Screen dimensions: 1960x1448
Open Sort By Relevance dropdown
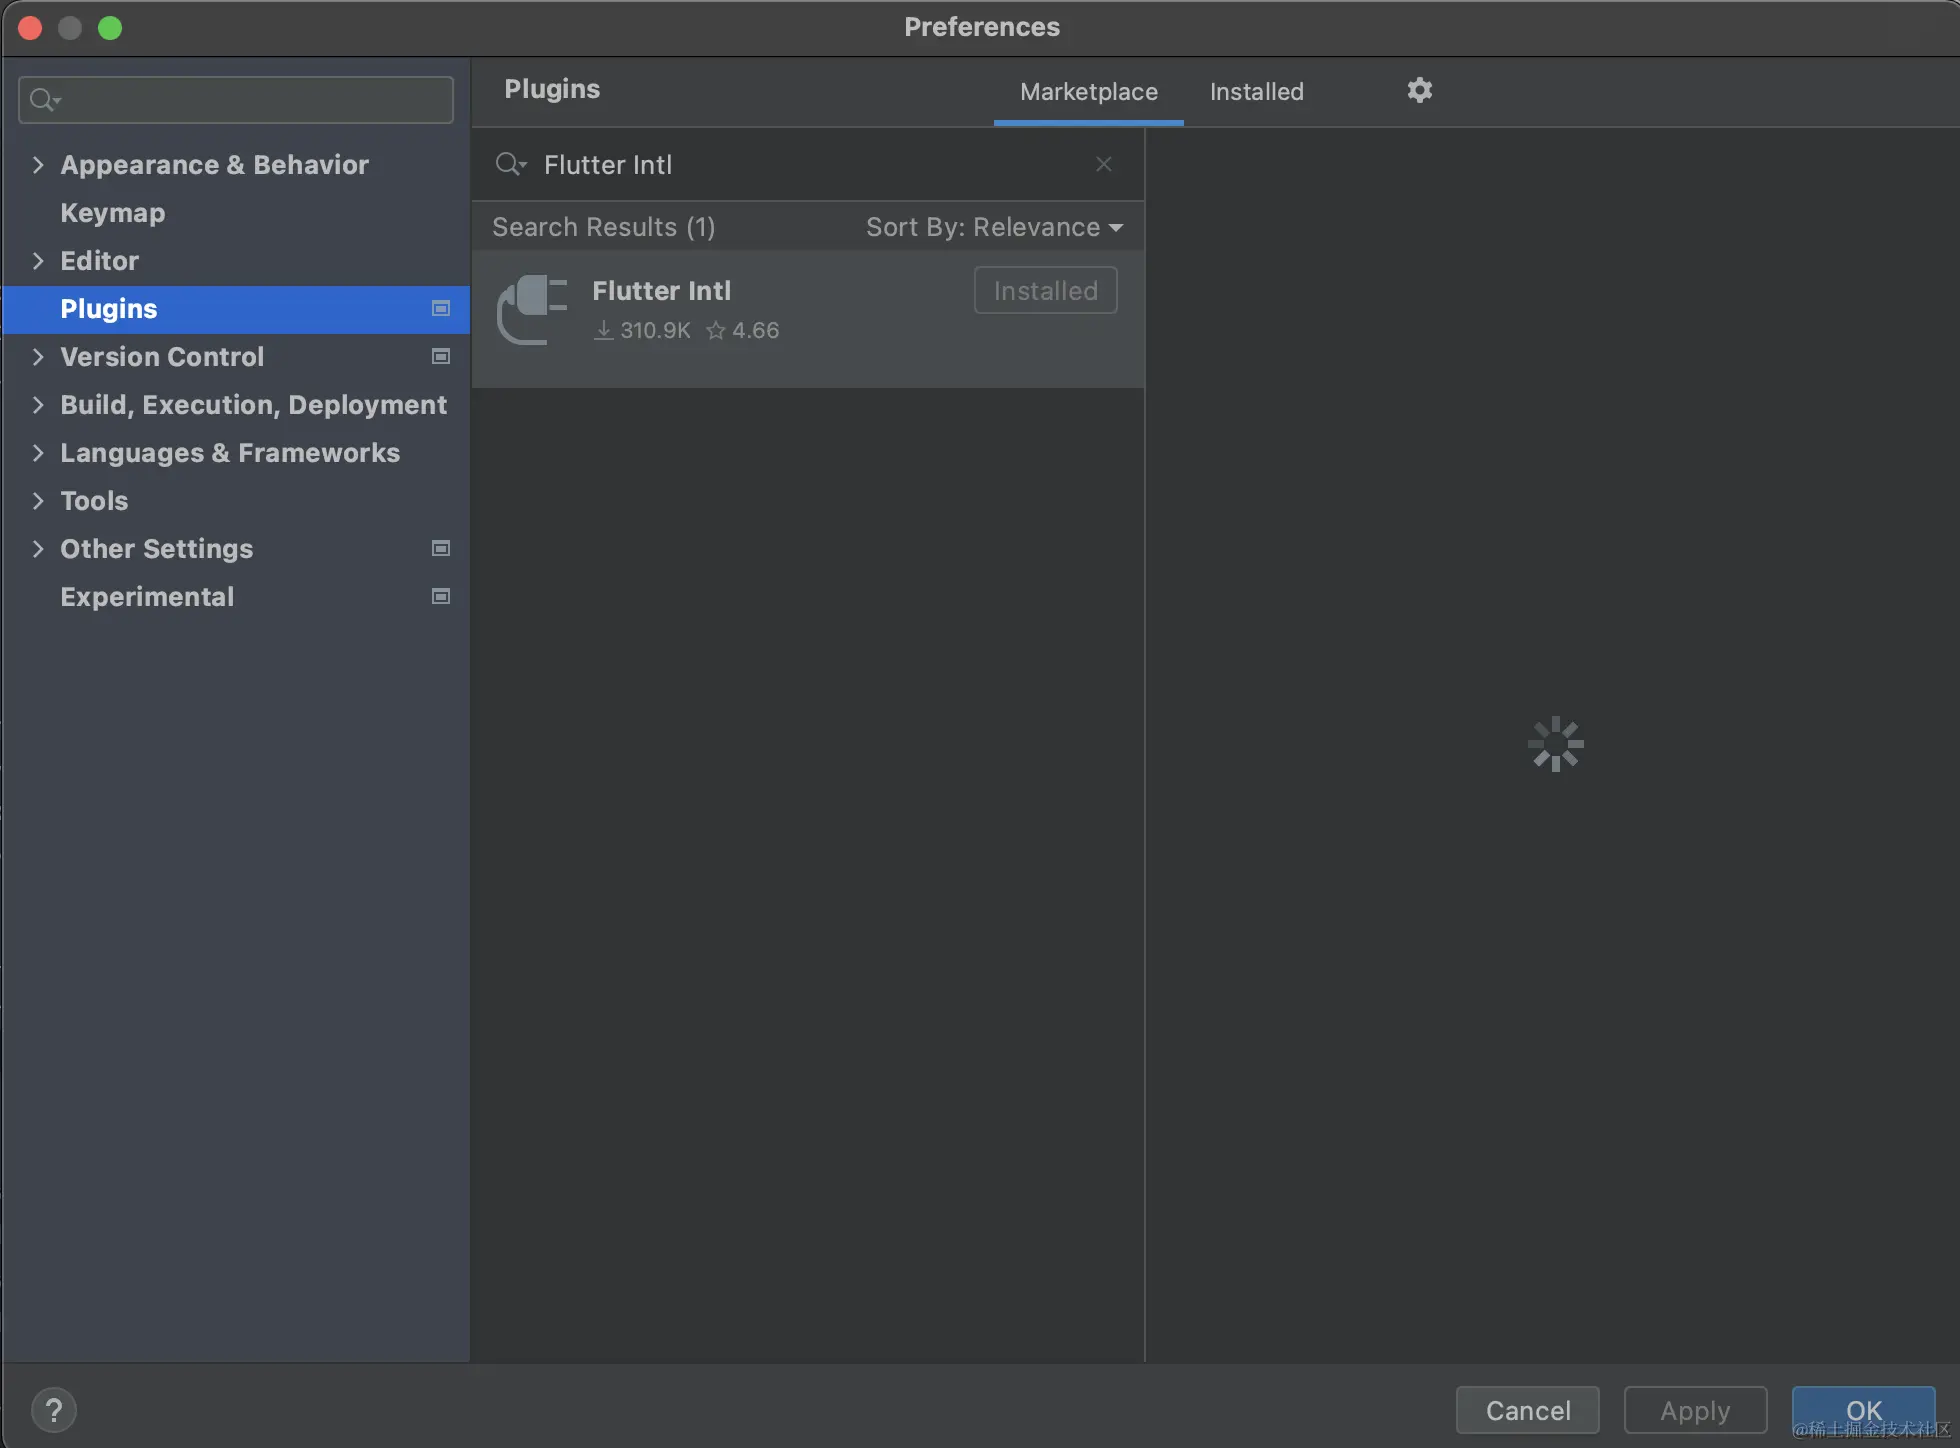(994, 227)
